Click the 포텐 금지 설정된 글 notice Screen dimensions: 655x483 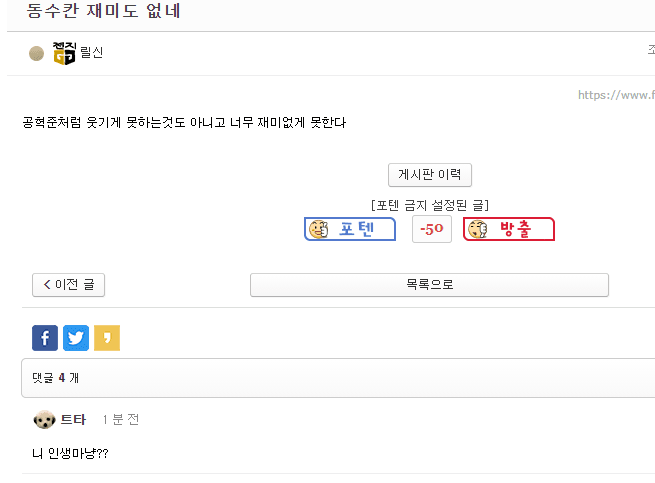click(x=430, y=205)
